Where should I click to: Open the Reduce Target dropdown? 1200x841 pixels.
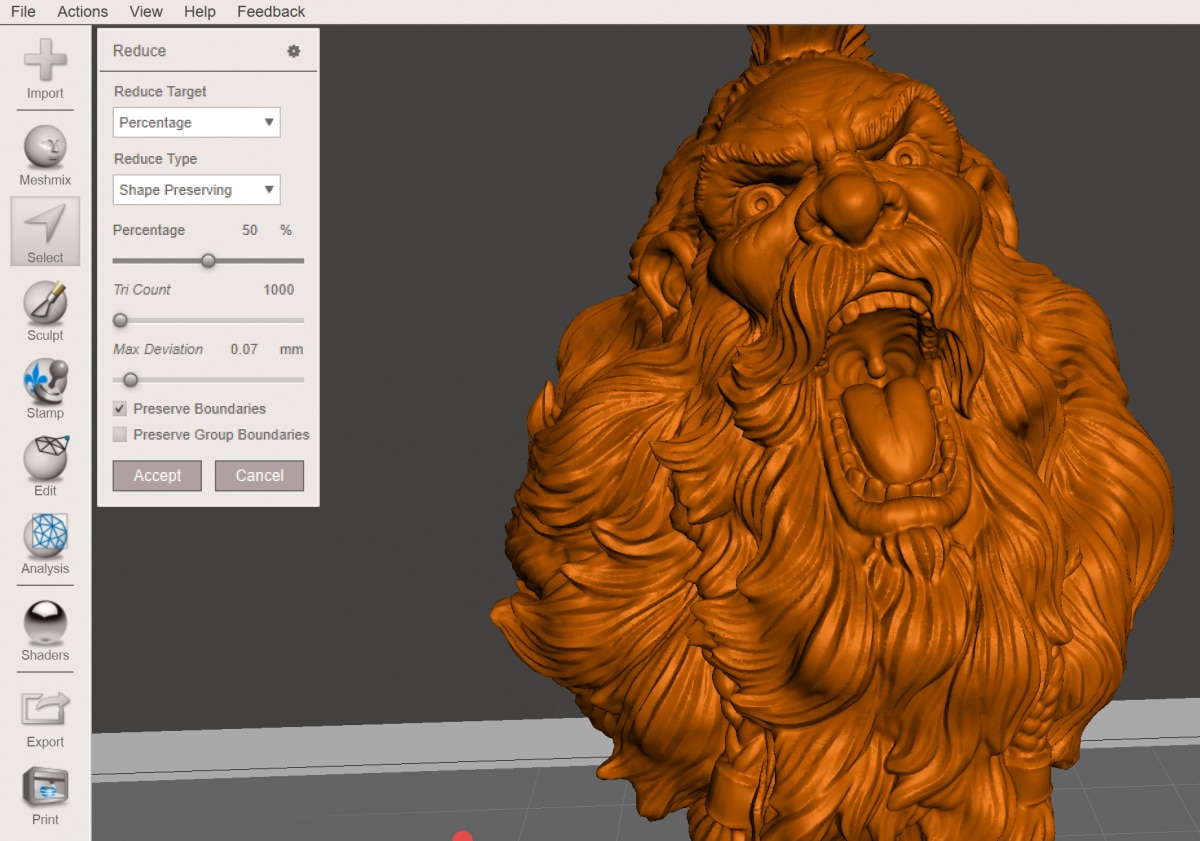(x=196, y=122)
